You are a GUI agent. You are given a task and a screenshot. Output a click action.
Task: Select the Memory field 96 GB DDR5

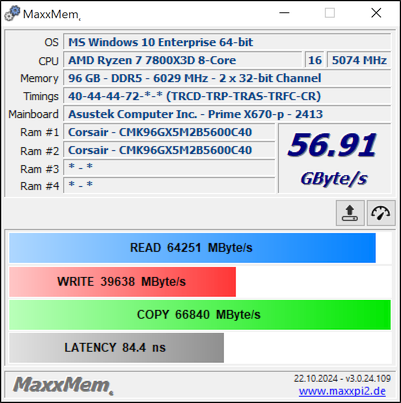point(227,78)
